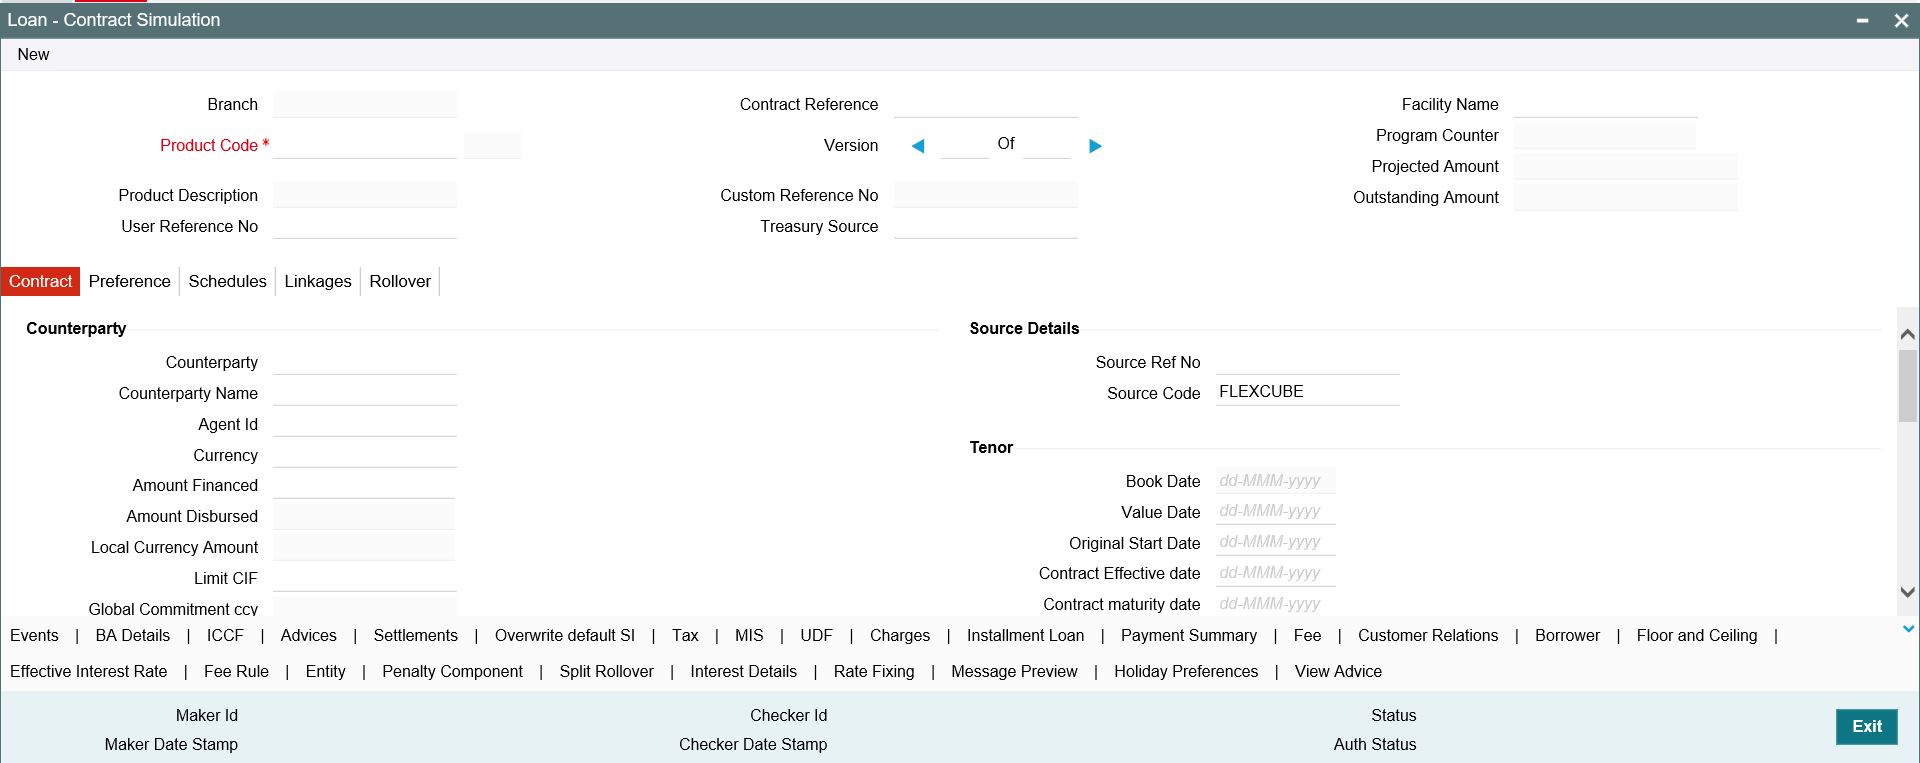Open Split Rollover link
The width and height of the screenshot is (1920, 763).
coord(606,672)
